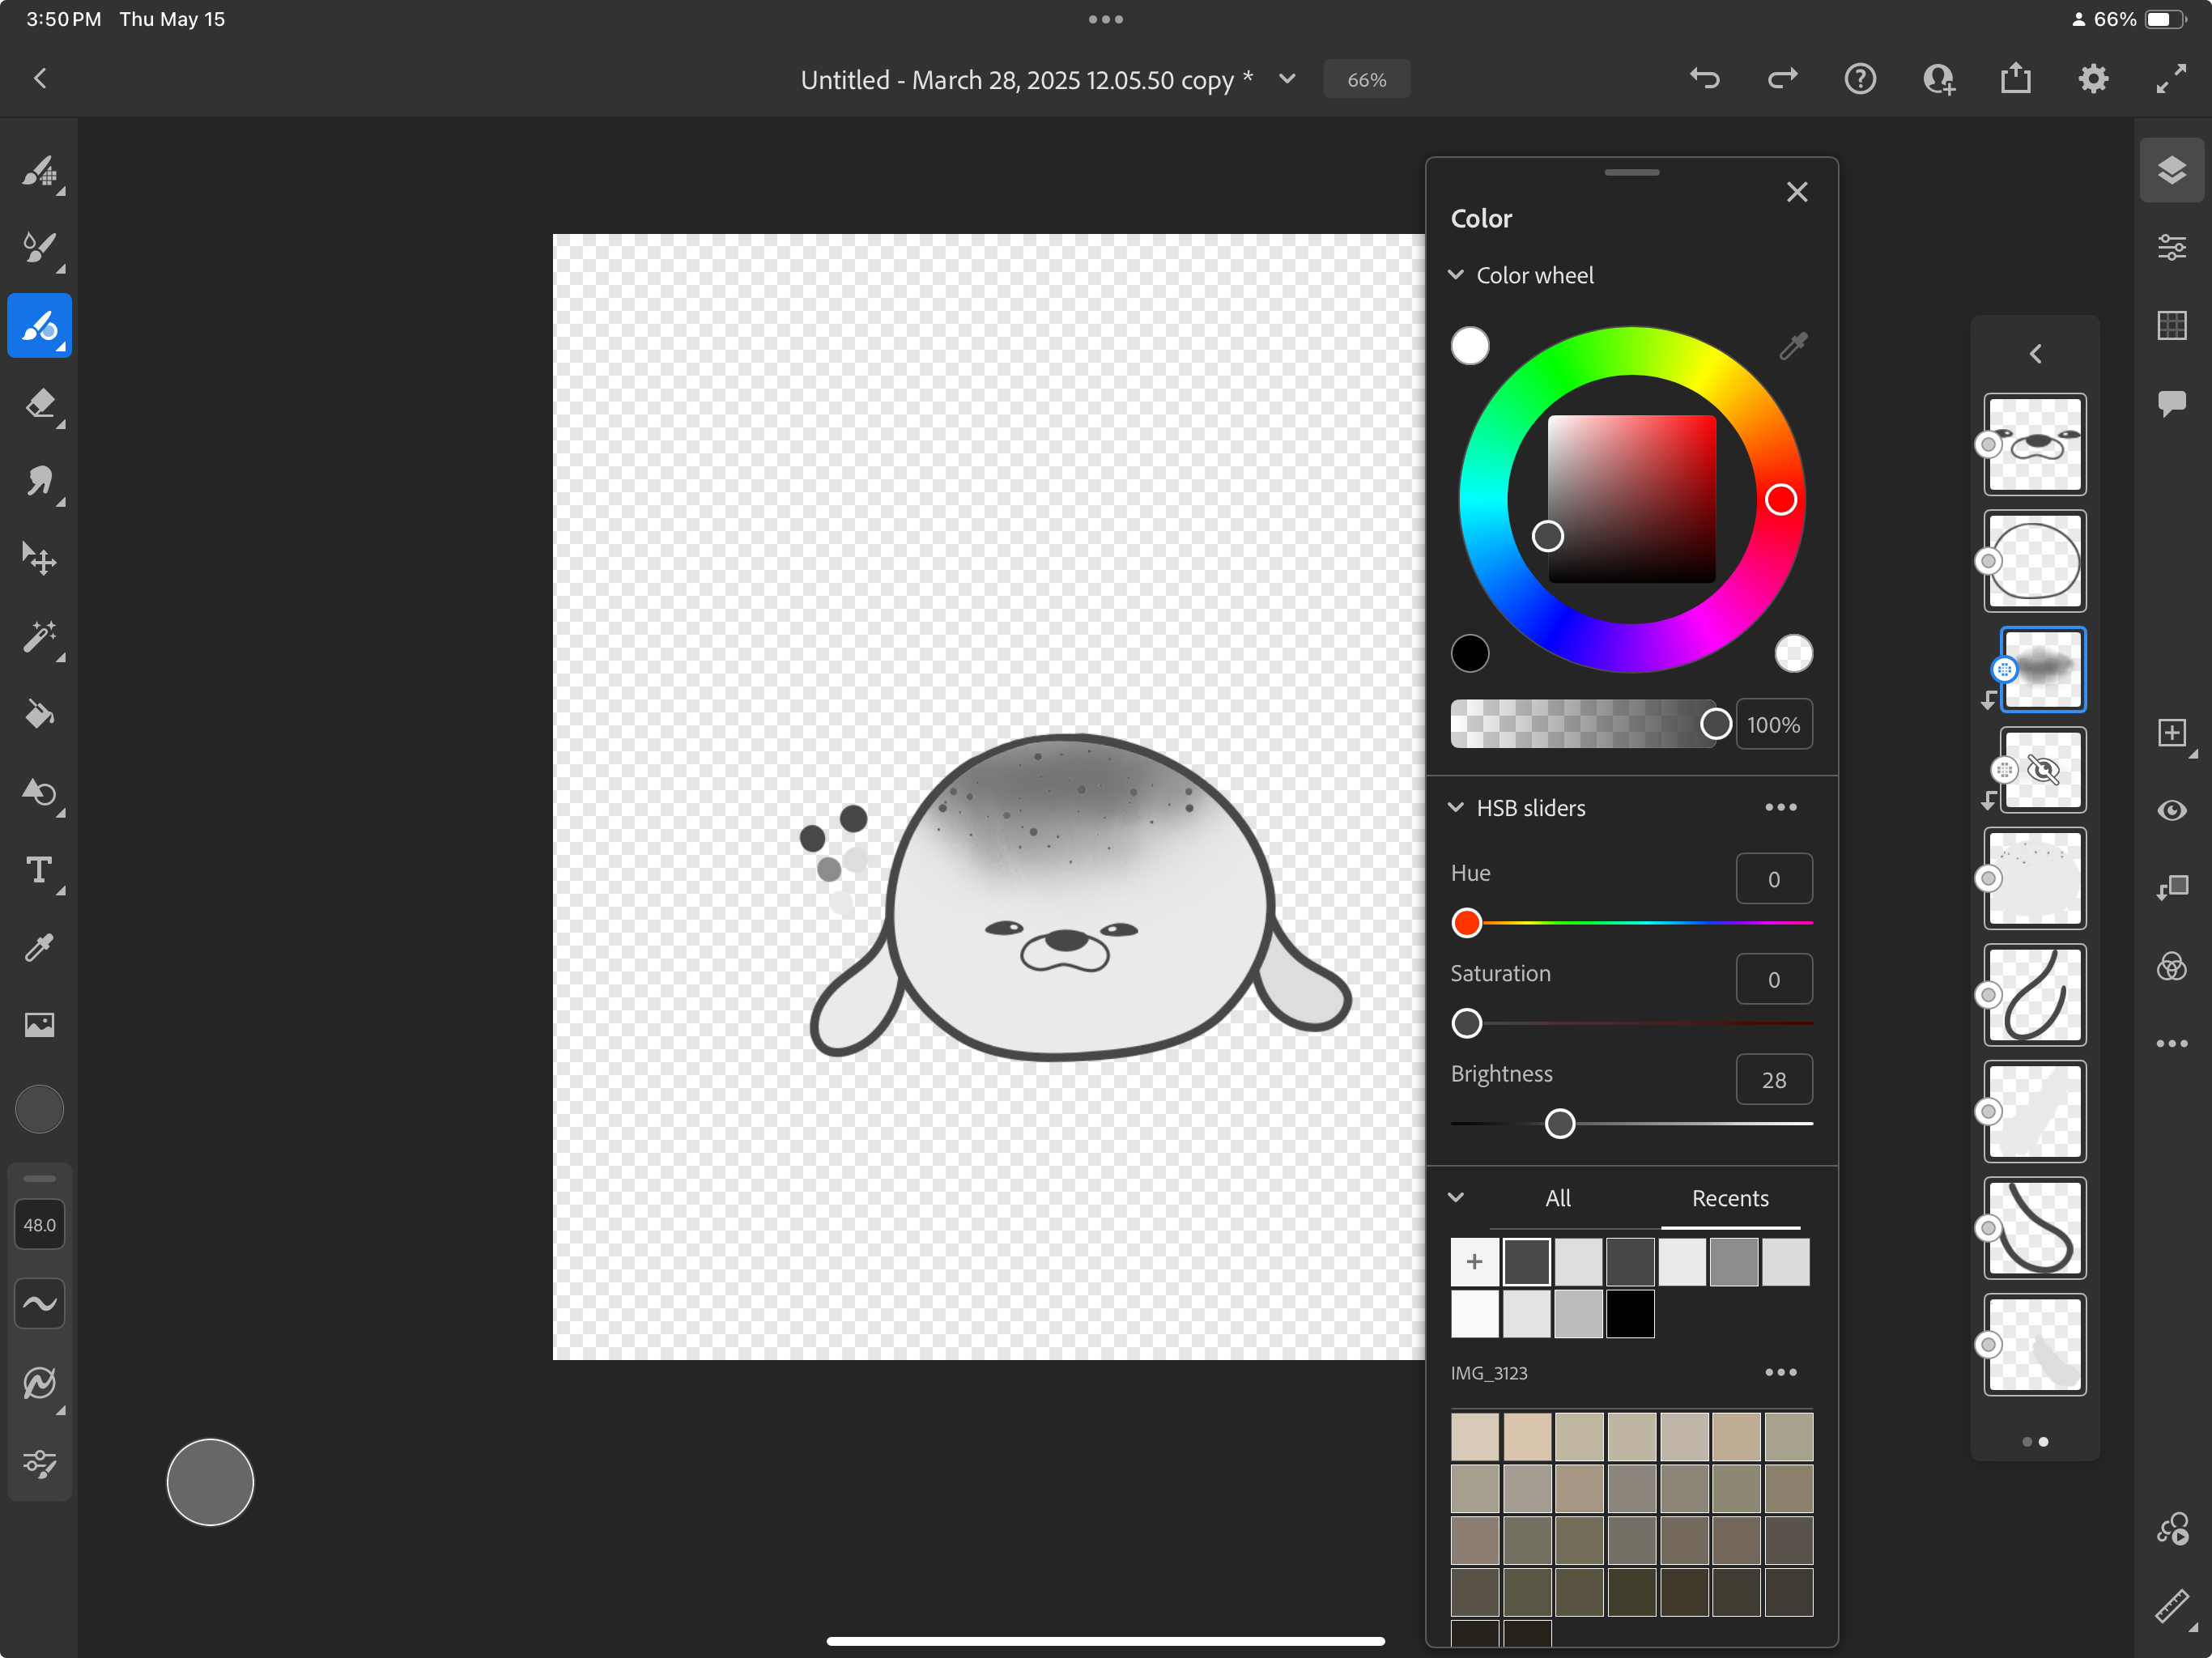2212x1658 pixels.
Task: Add a new layer with plus icon
Action: pyautogui.click(x=2171, y=733)
